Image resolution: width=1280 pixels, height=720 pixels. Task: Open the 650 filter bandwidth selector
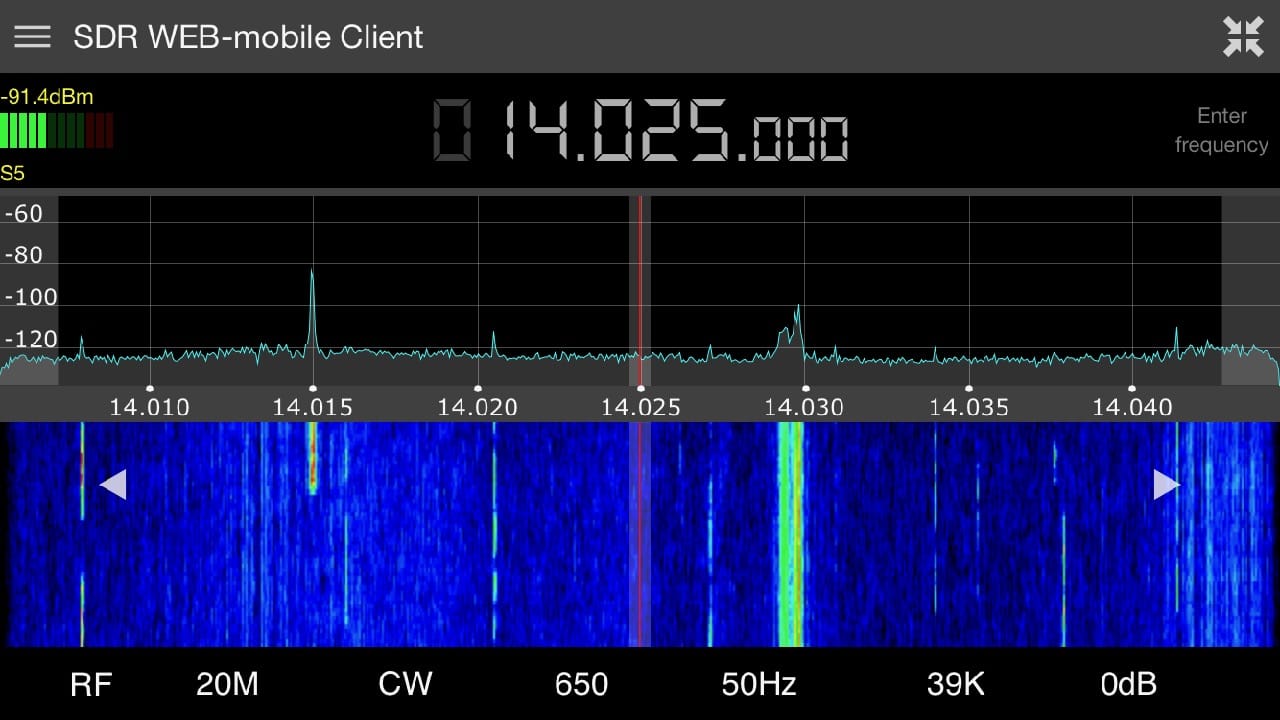tap(581, 684)
